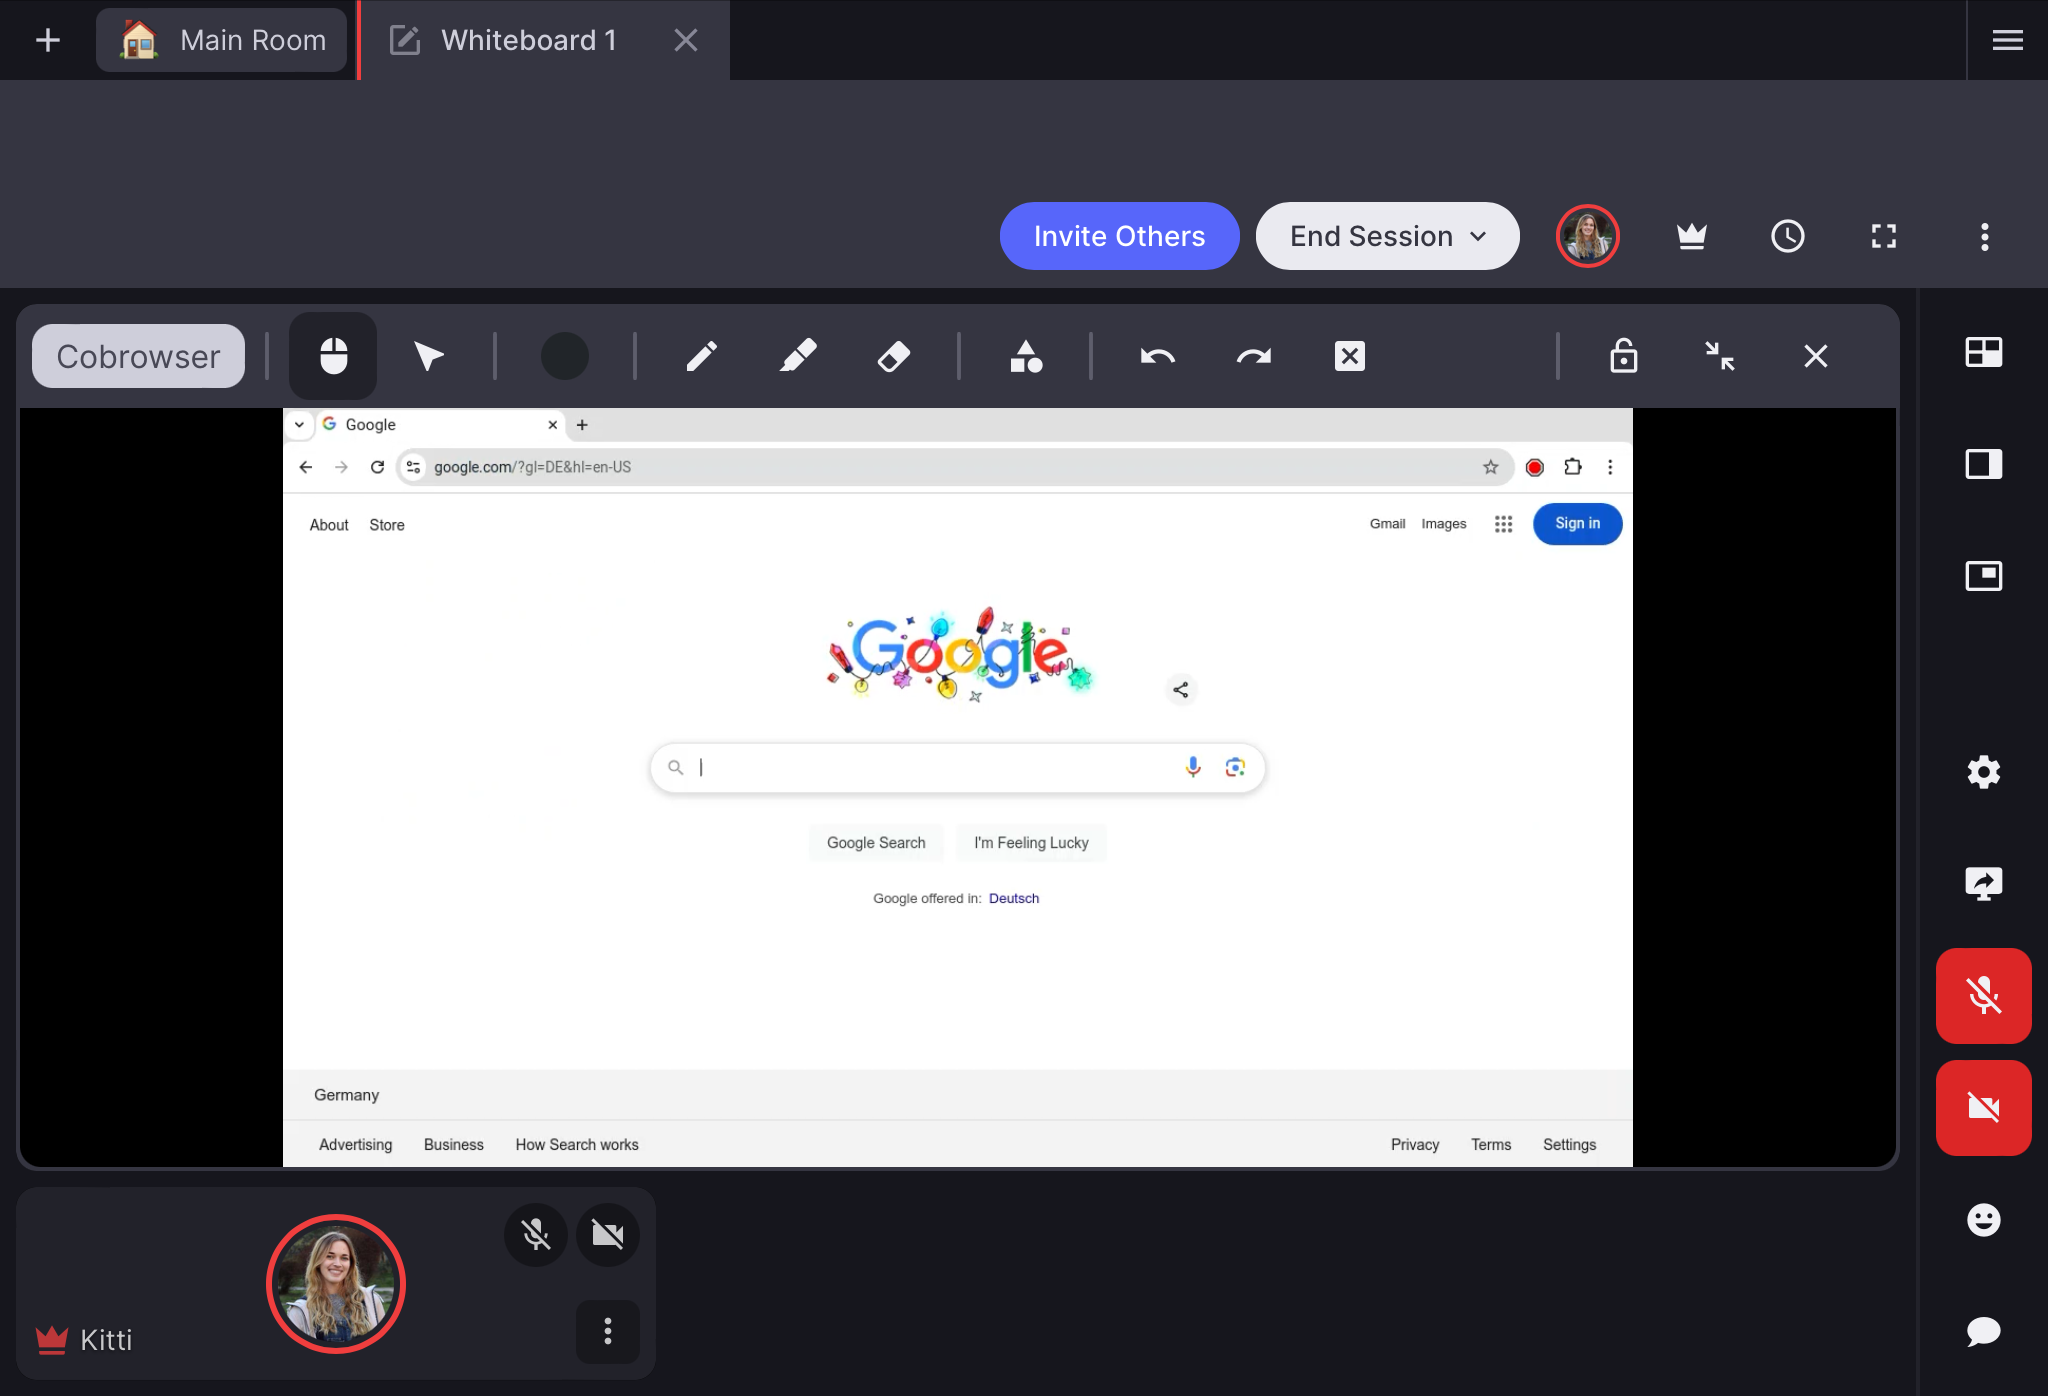
Task: Open the settings gear in sidebar
Action: 1983,772
